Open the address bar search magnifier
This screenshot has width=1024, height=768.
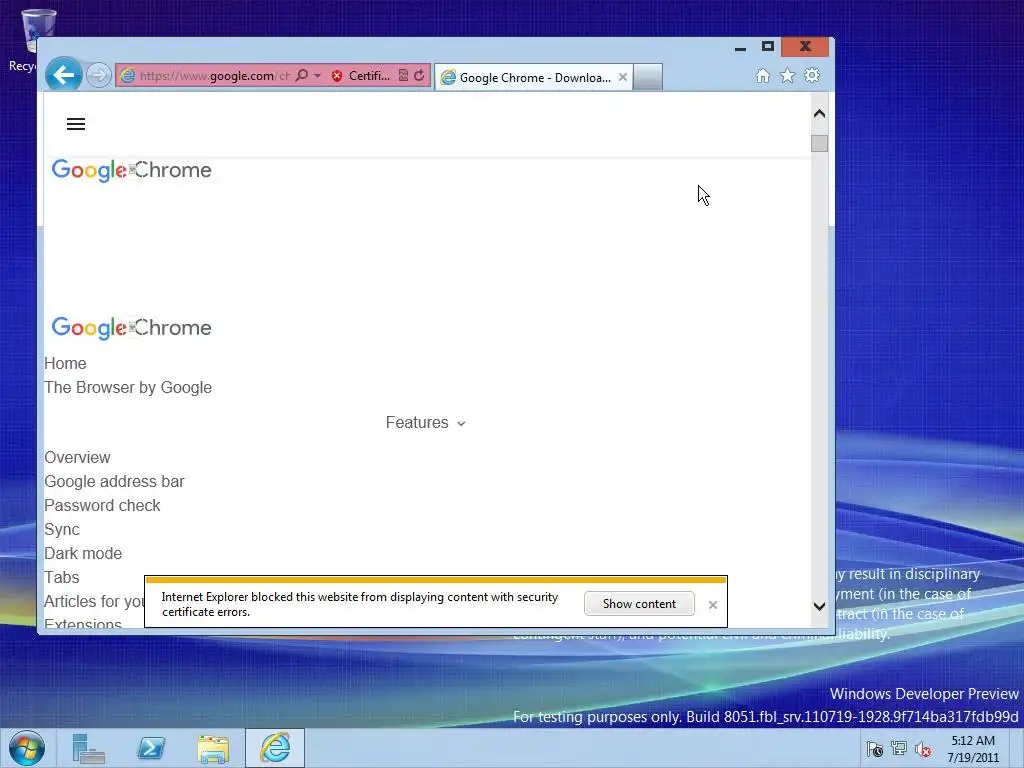click(x=302, y=76)
